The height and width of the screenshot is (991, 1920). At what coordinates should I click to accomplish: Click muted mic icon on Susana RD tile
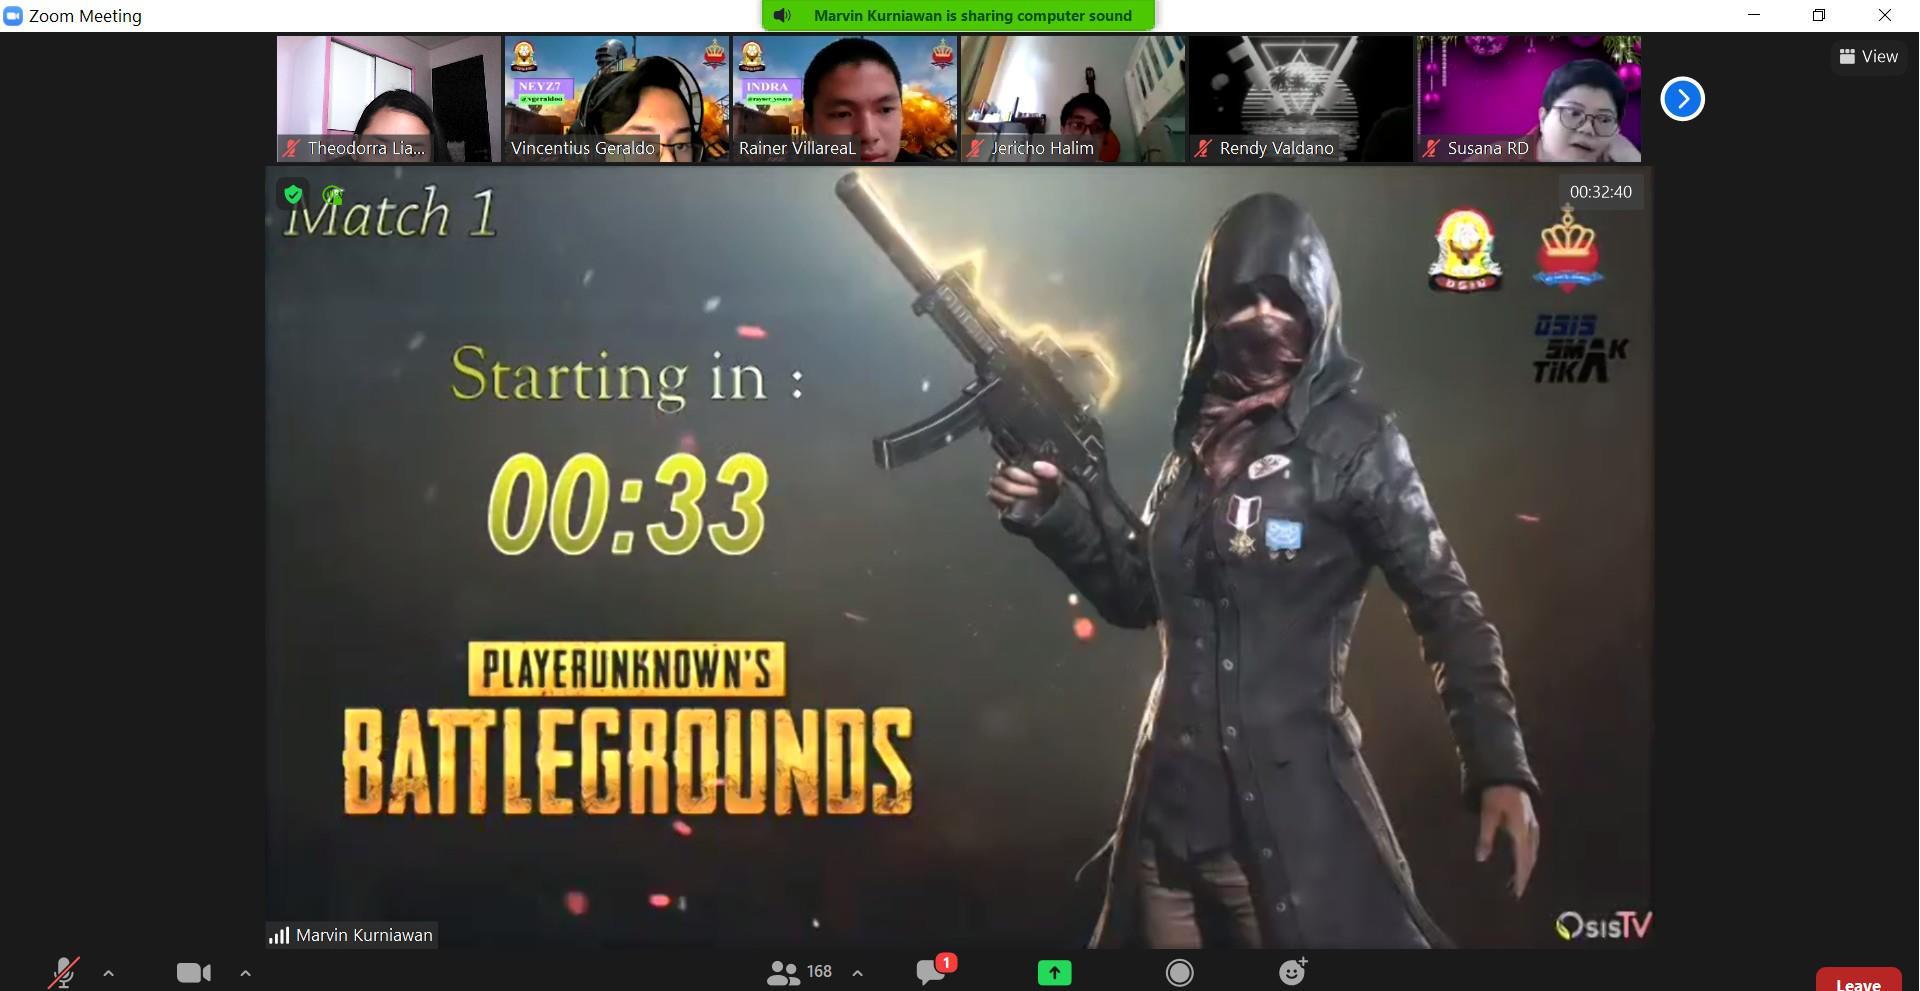(x=1431, y=148)
